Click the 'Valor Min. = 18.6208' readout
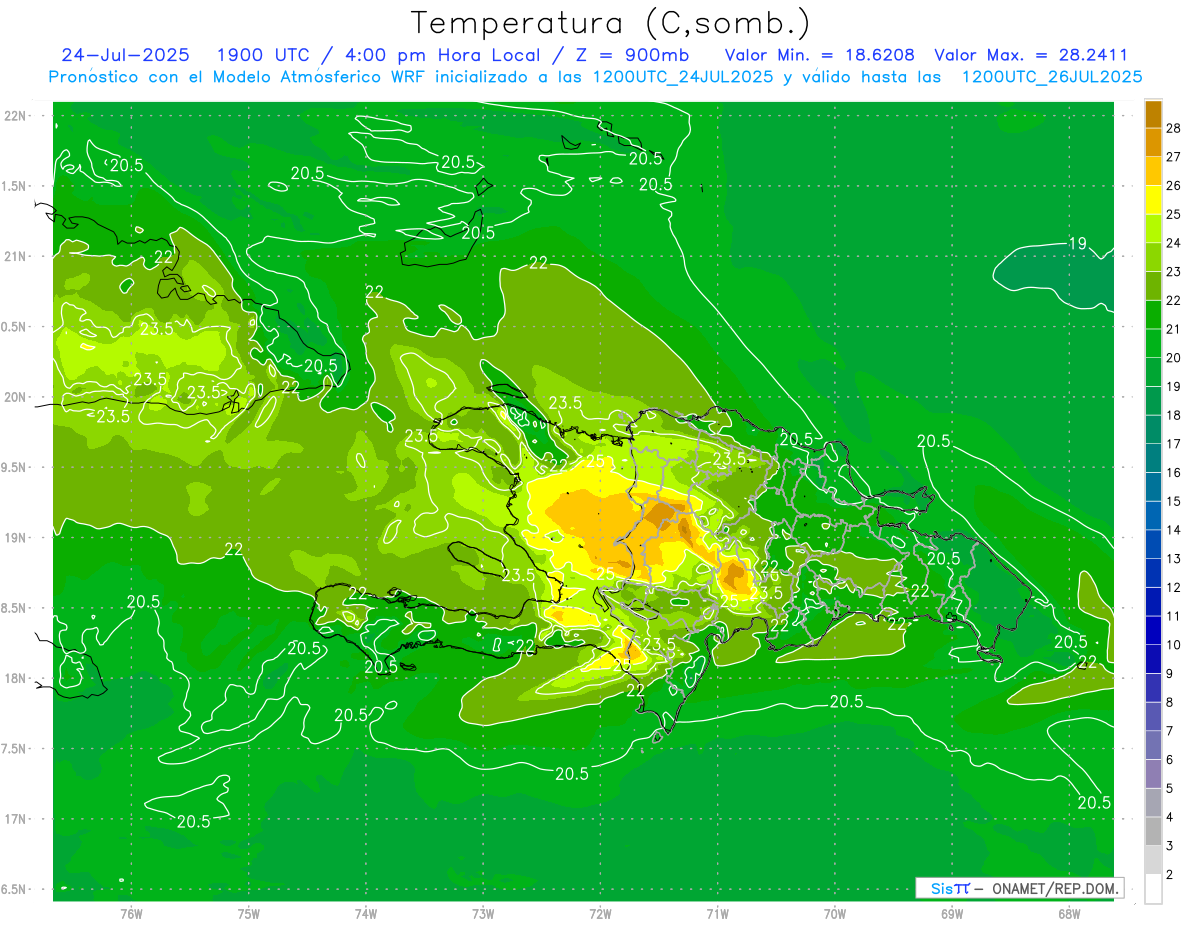This screenshot has width=1200, height=927. (x=819, y=55)
